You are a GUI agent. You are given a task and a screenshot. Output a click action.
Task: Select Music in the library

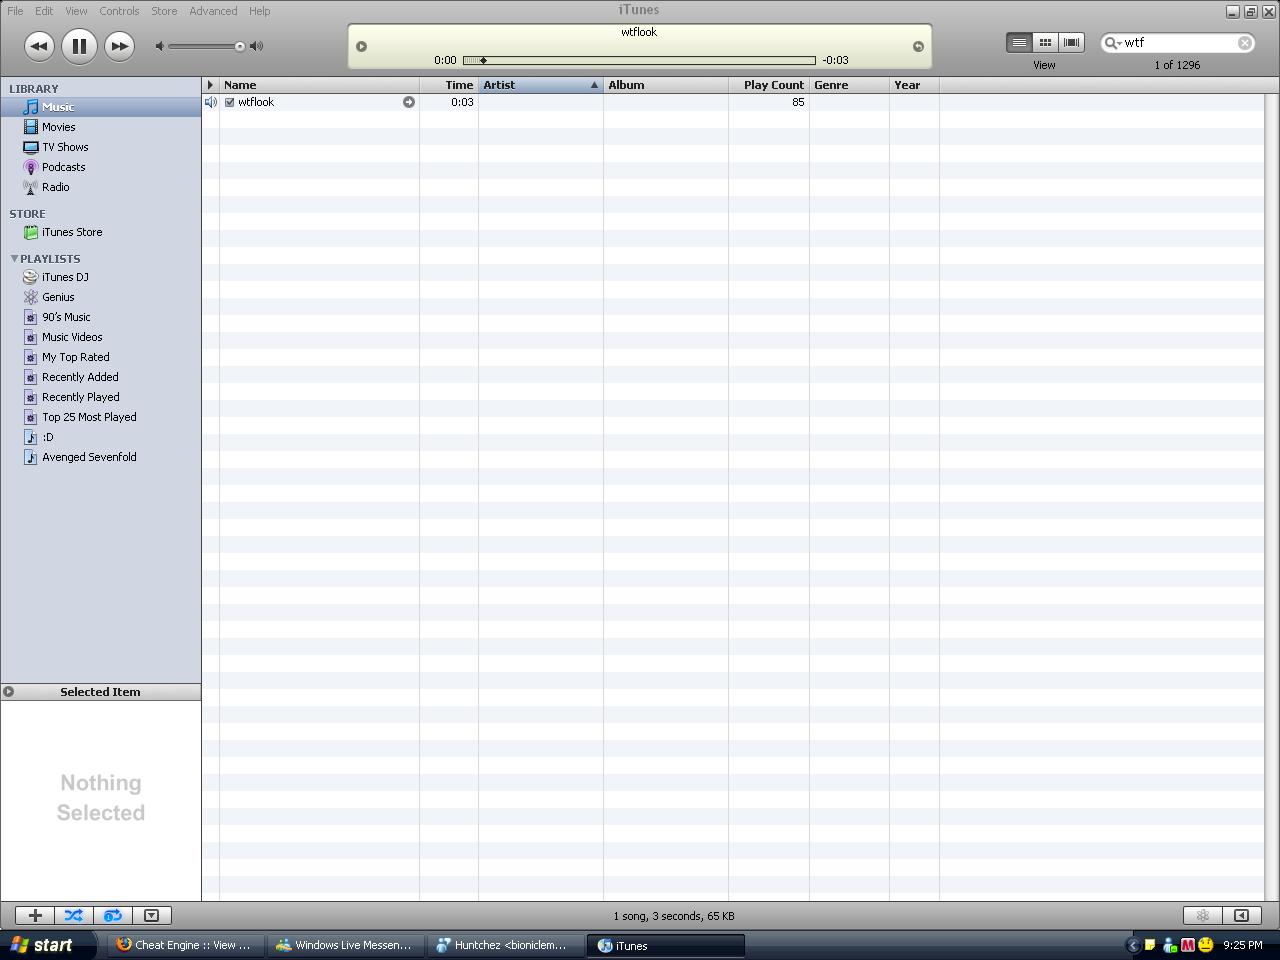[x=100, y=107]
